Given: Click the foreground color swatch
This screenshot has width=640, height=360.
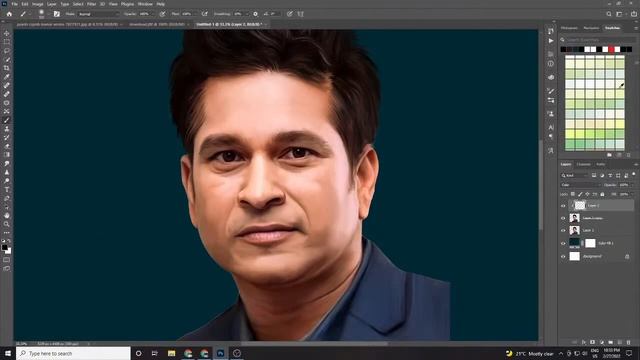Looking at the screenshot, I should 4,247.
